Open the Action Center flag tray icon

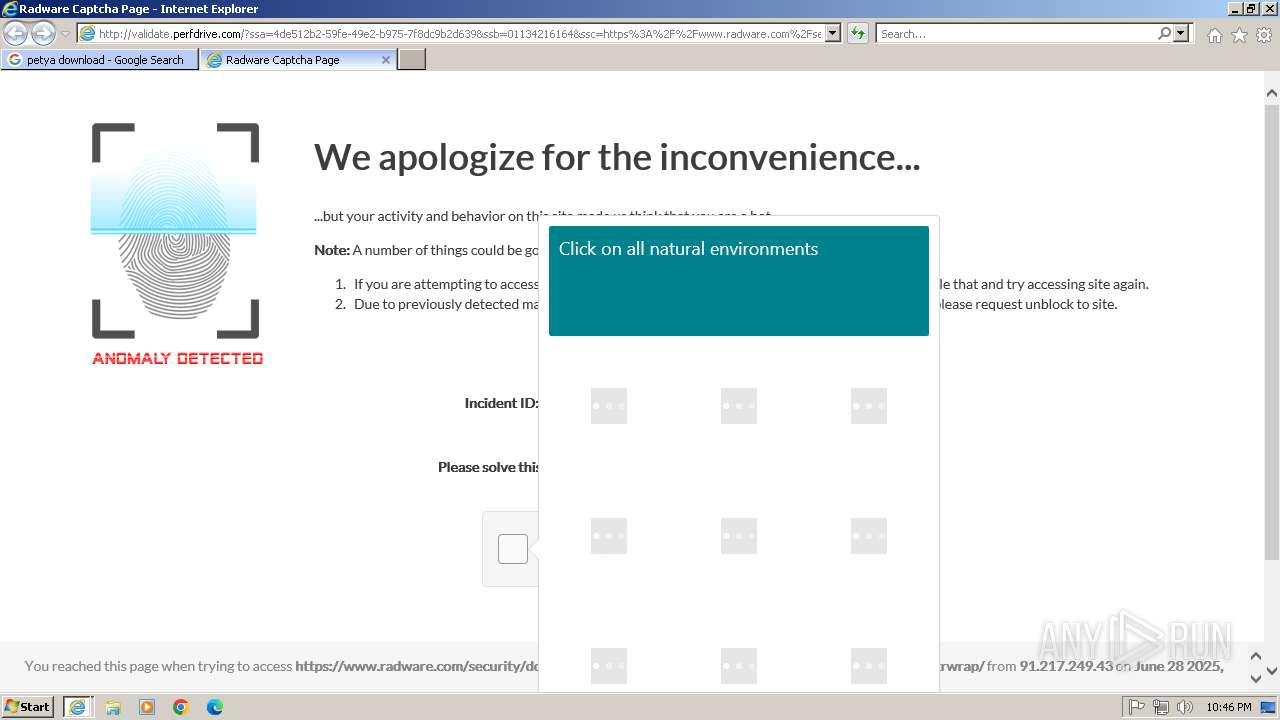click(1137, 707)
